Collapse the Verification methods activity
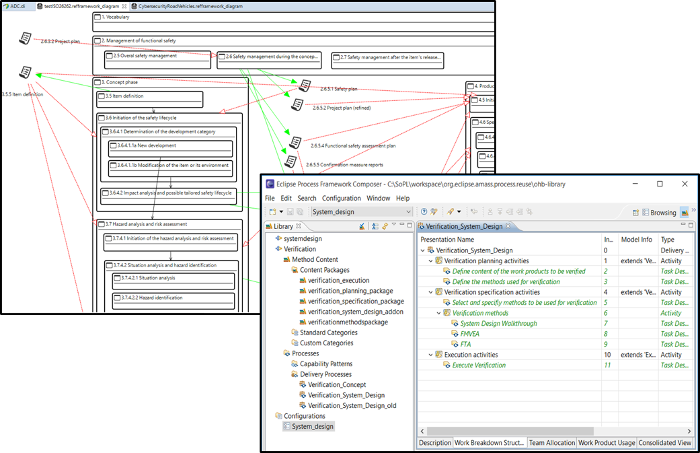 (x=441, y=312)
